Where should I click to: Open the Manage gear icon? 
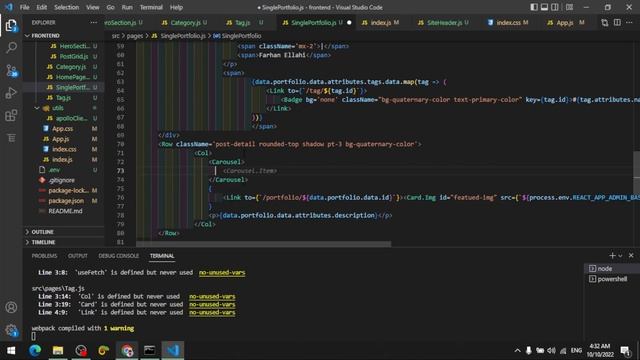click(11, 330)
